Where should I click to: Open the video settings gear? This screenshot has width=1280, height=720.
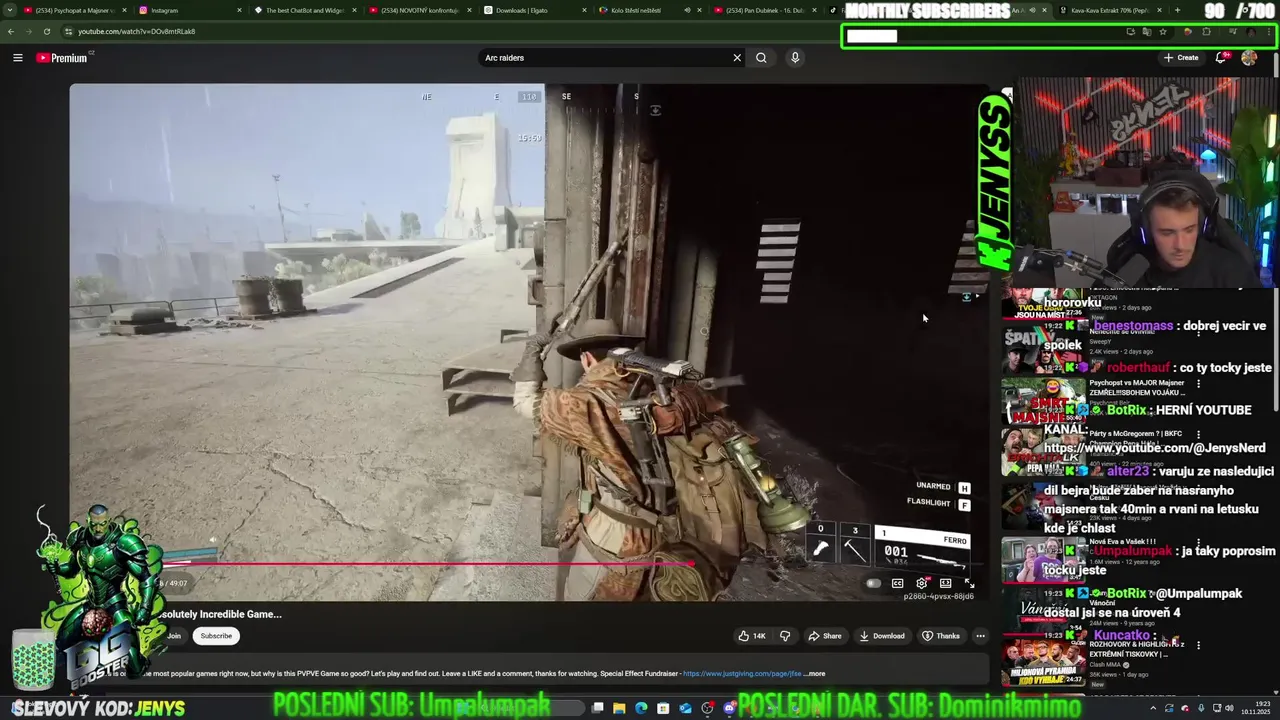tap(922, 583)
